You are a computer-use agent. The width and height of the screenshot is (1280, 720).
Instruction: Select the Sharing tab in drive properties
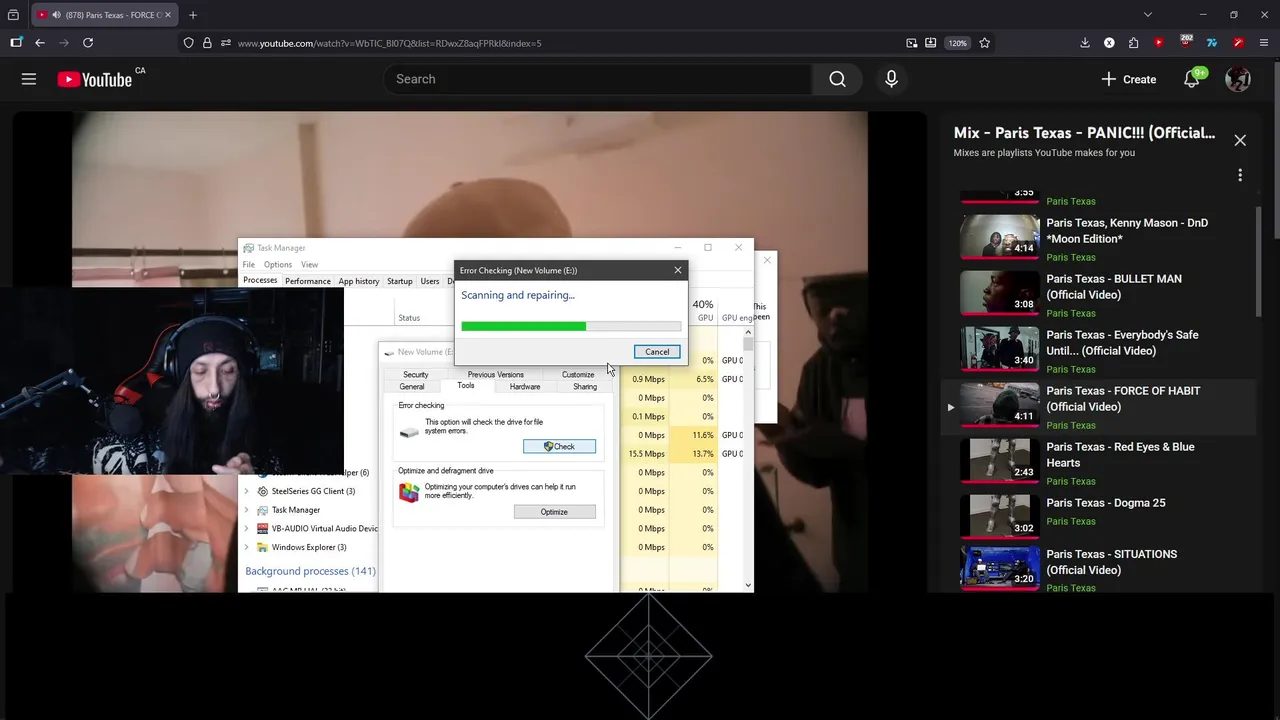point(585,387)
